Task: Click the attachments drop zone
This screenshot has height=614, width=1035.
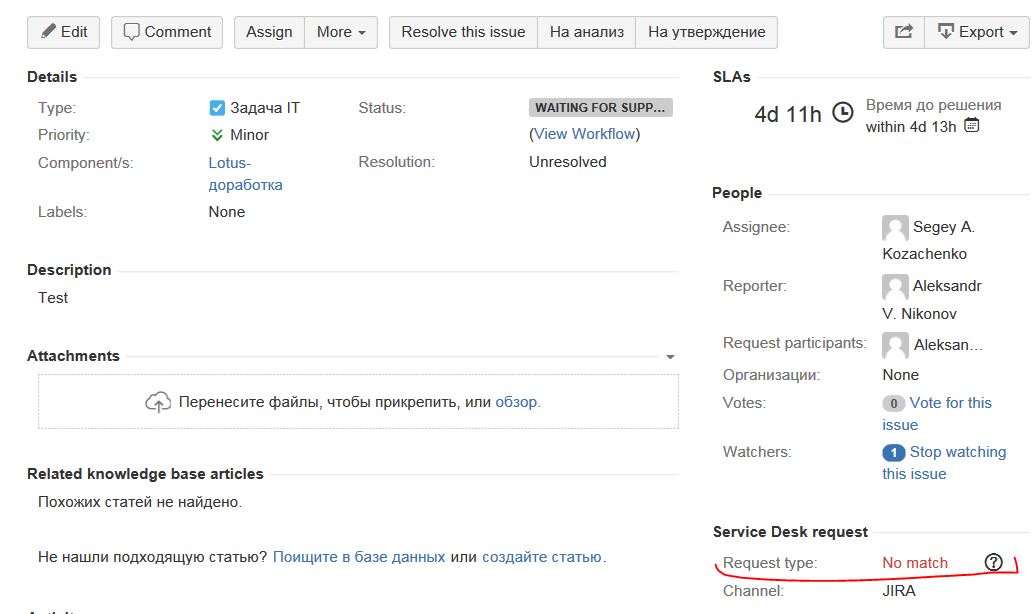Action: click(x=358, y=402)
